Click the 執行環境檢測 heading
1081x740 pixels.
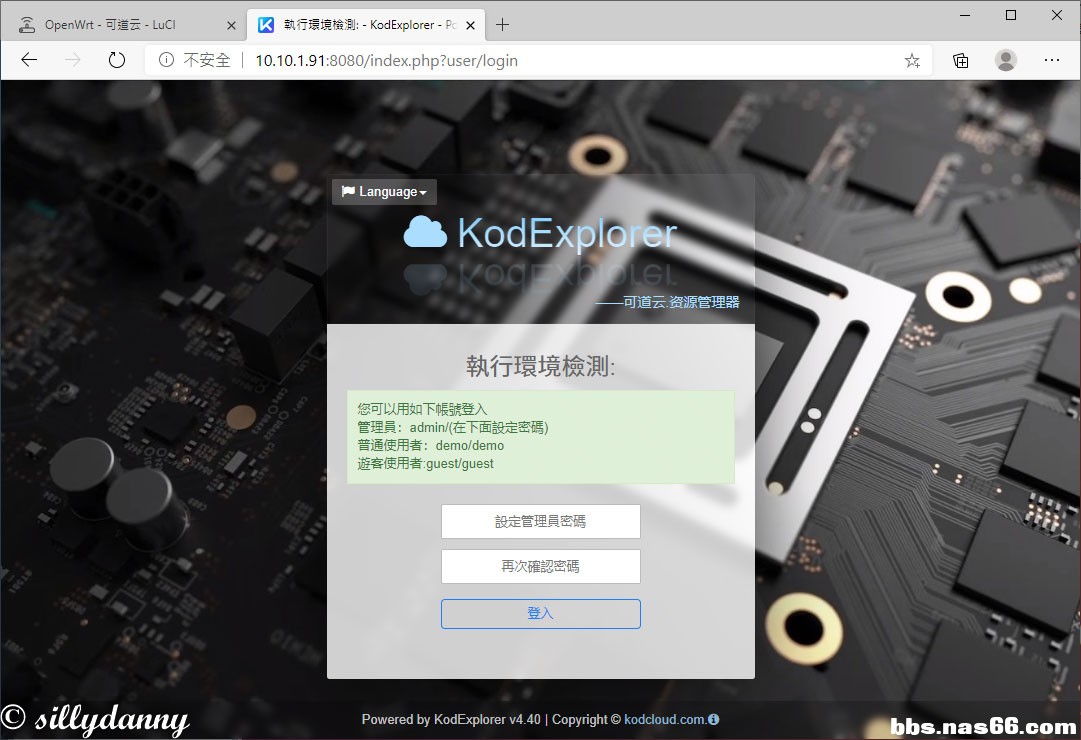point(540,366)
